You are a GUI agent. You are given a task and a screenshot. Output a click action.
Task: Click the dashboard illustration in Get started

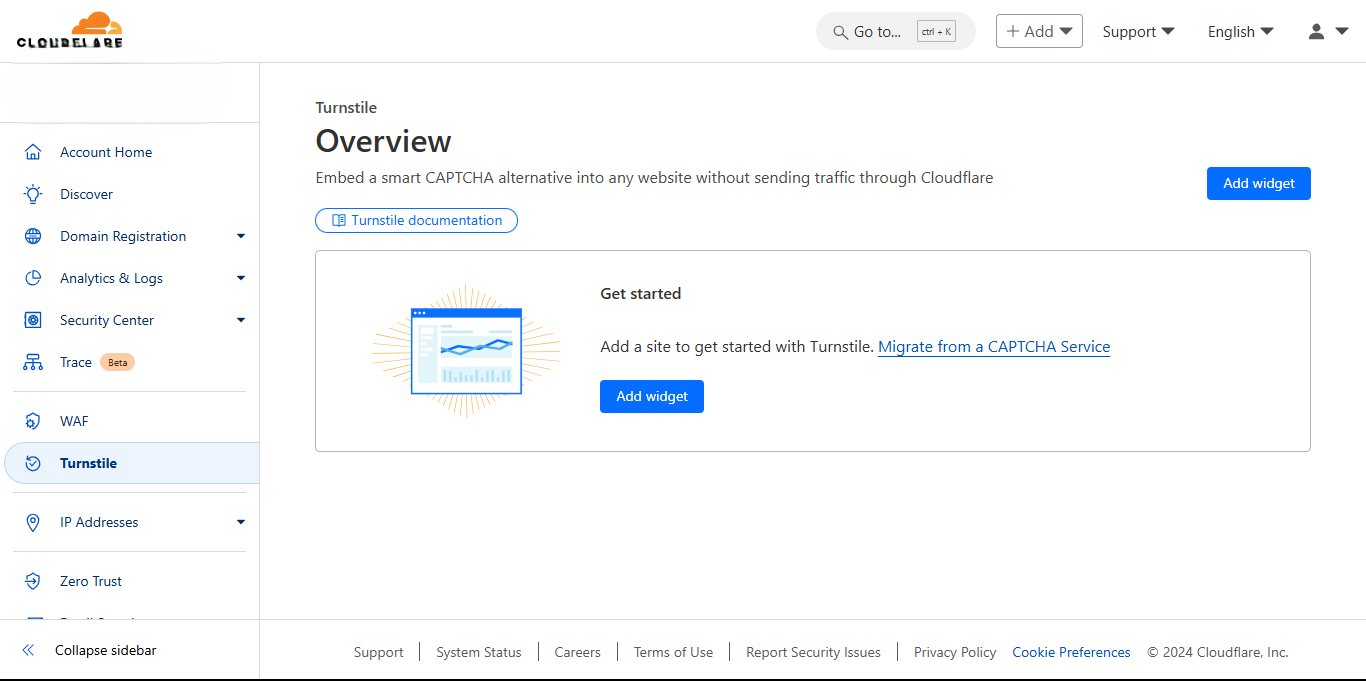[466, 350]
